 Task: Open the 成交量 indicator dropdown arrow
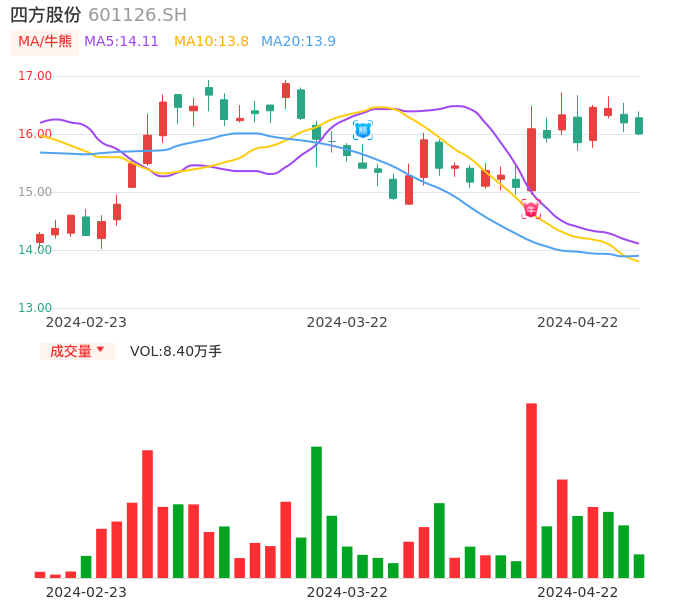[x=100, y=350]
